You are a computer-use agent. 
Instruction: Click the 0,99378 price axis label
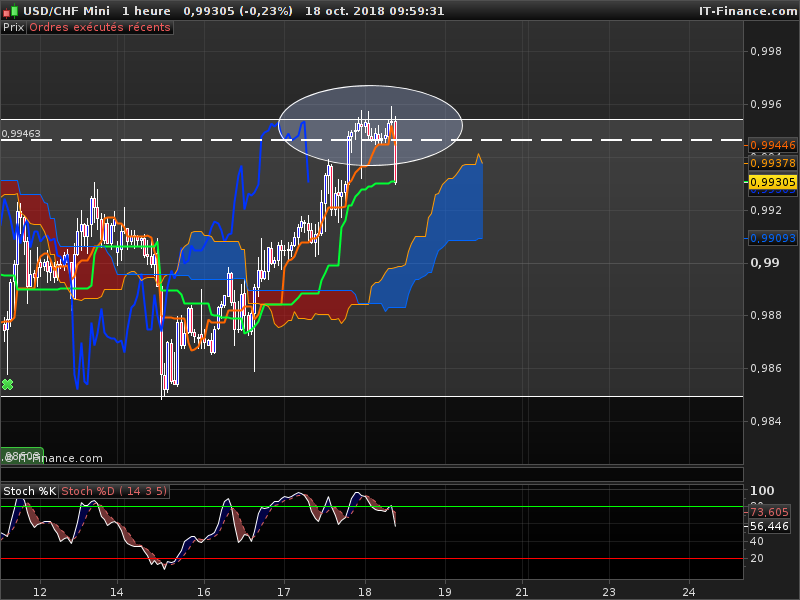pyautogui.click(x=772, y=163)
